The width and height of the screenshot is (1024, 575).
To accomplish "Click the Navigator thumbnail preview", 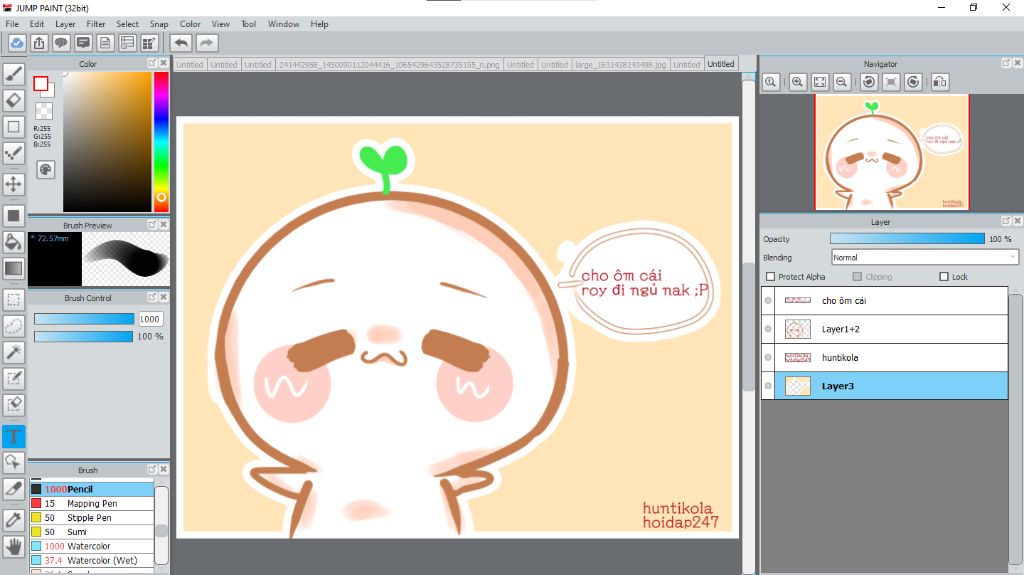I will [x=892, y=152].
